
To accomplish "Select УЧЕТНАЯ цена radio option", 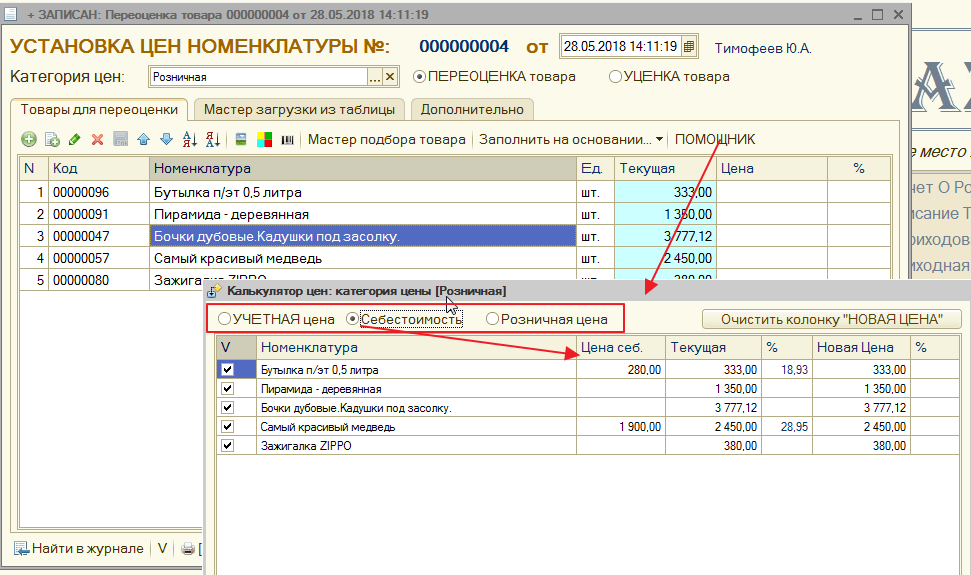I will click(x=224, y=319).
